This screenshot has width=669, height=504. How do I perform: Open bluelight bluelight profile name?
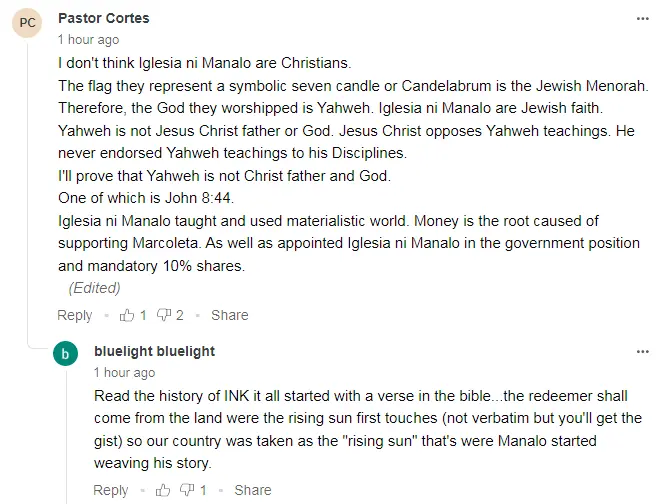154,351
